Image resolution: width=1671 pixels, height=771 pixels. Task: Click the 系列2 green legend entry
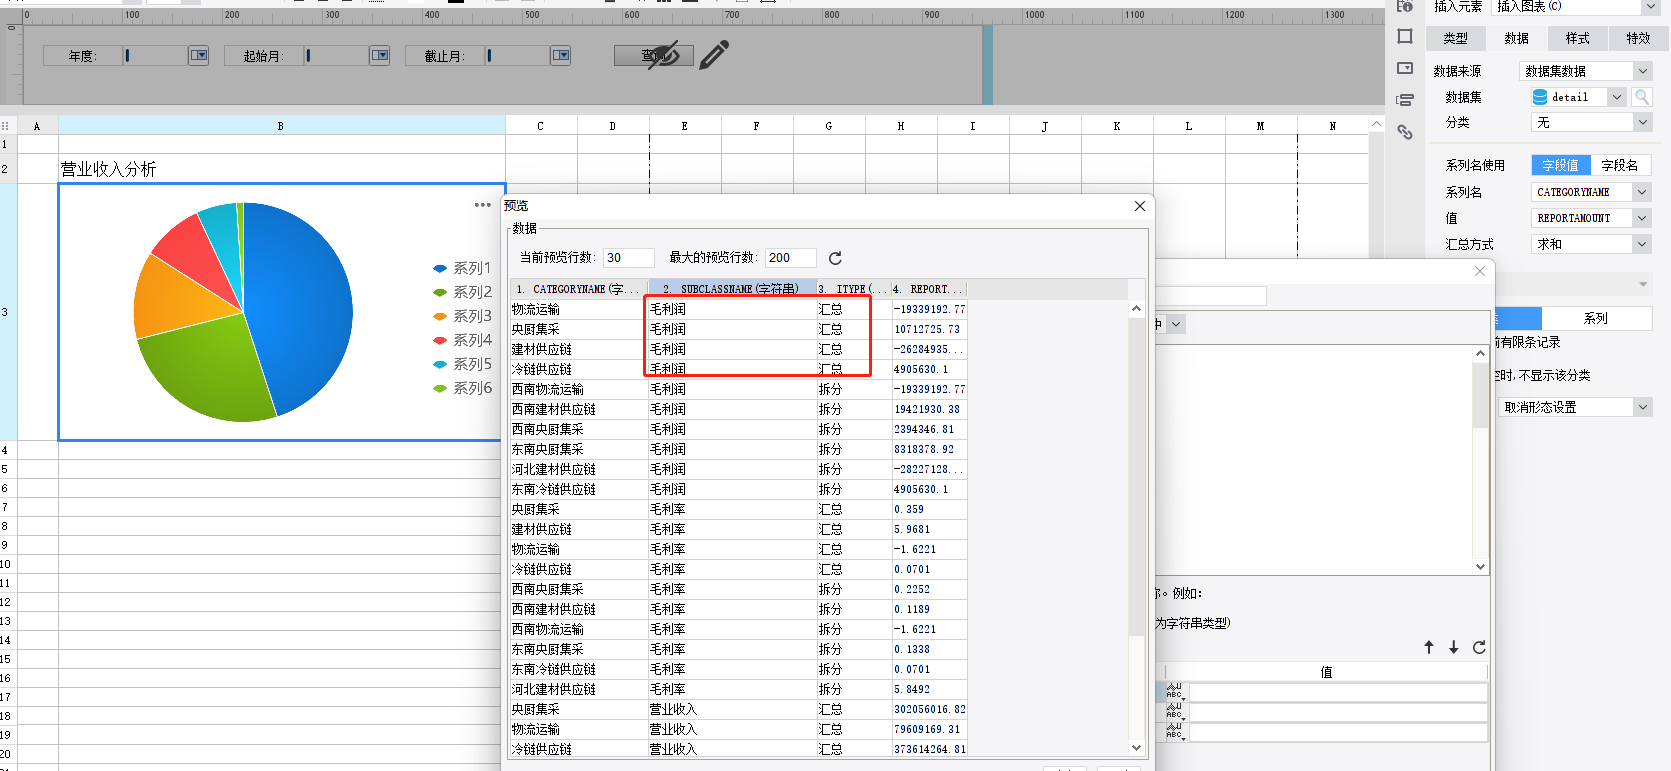click(463, 292)
